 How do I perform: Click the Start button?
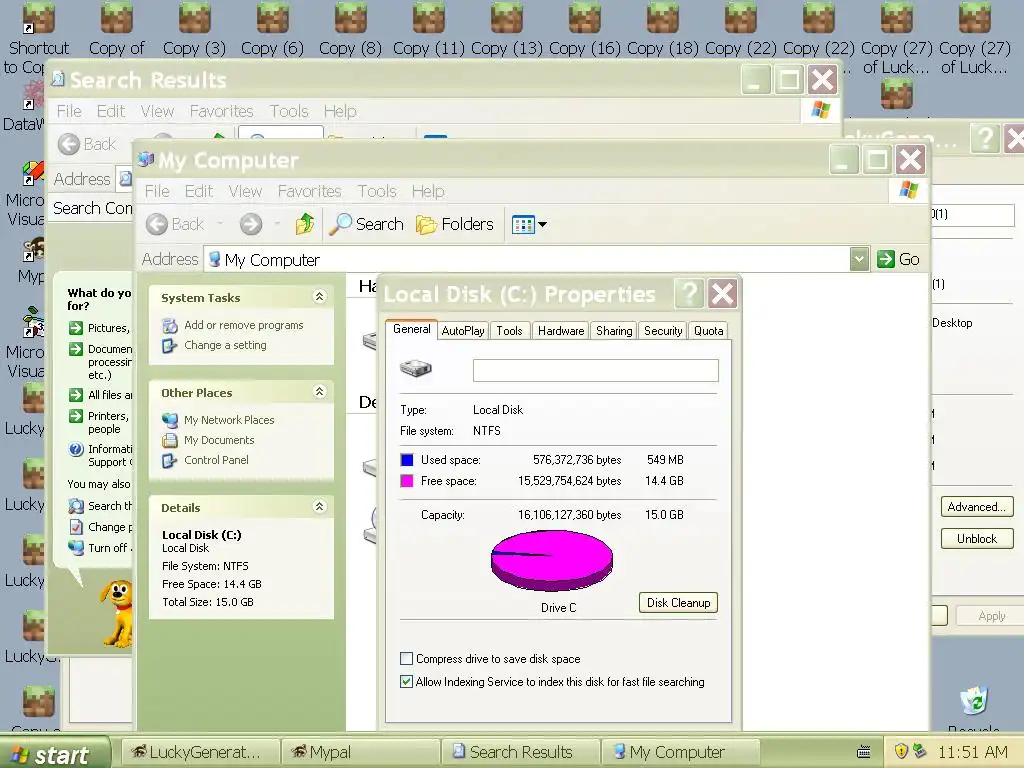[x=54, y=754]
